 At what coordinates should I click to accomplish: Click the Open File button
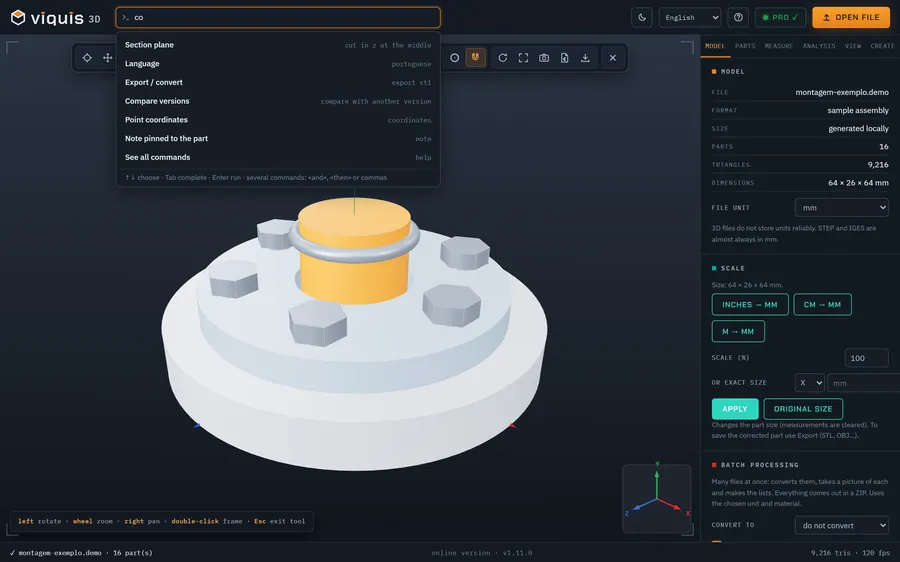tap(851, 17)
